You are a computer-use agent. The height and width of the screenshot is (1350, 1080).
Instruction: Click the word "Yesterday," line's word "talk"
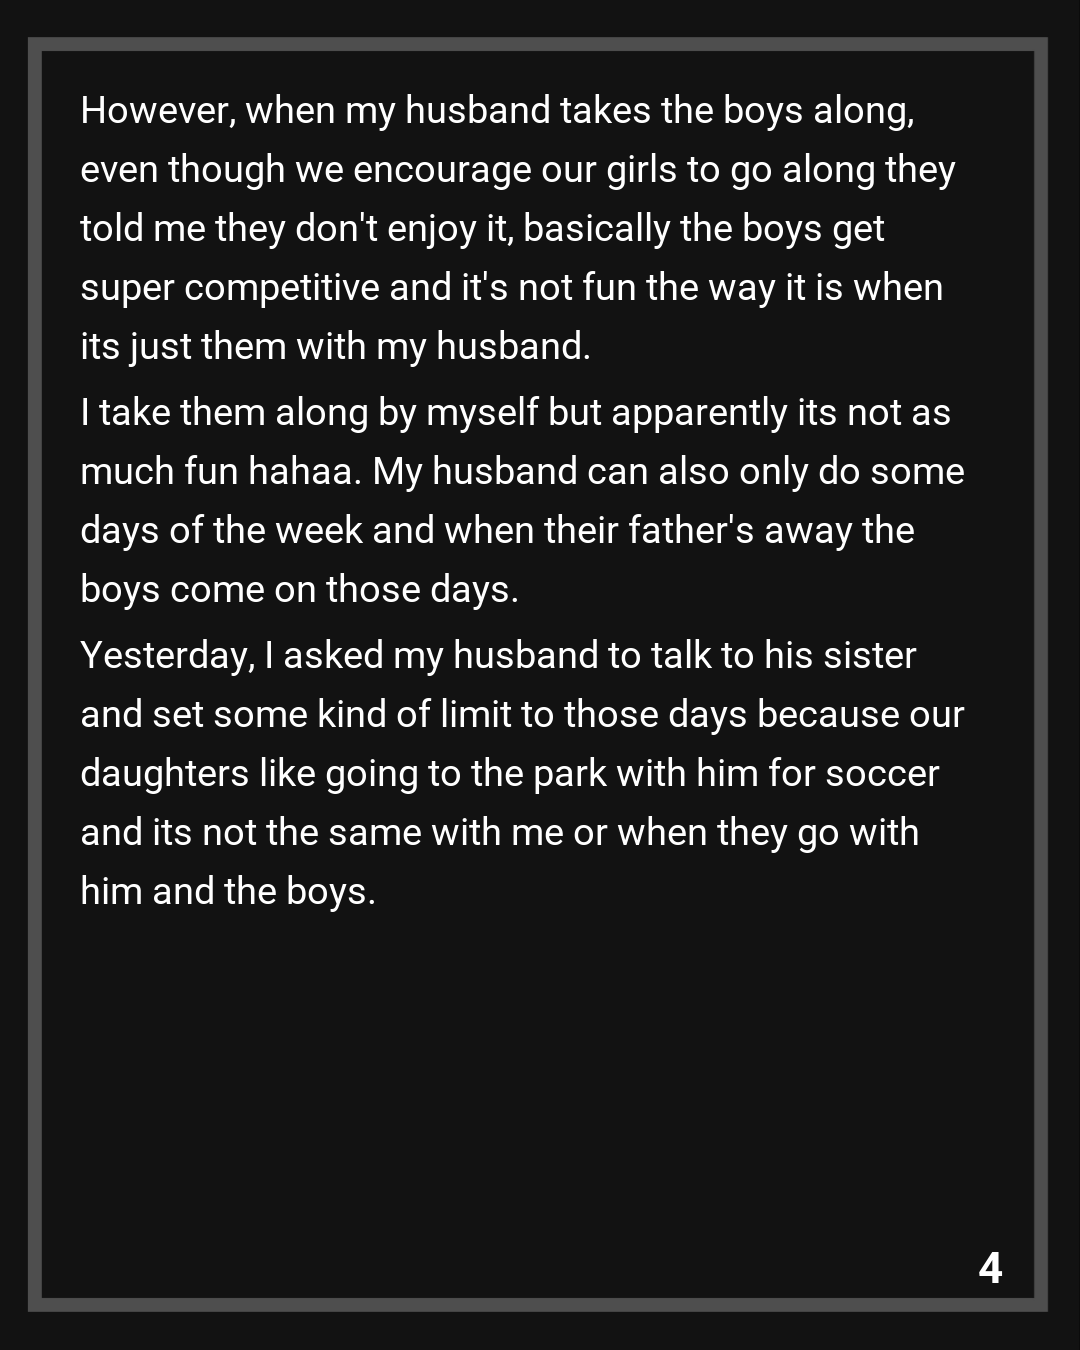pyautogui.click(x=680, y=655)
